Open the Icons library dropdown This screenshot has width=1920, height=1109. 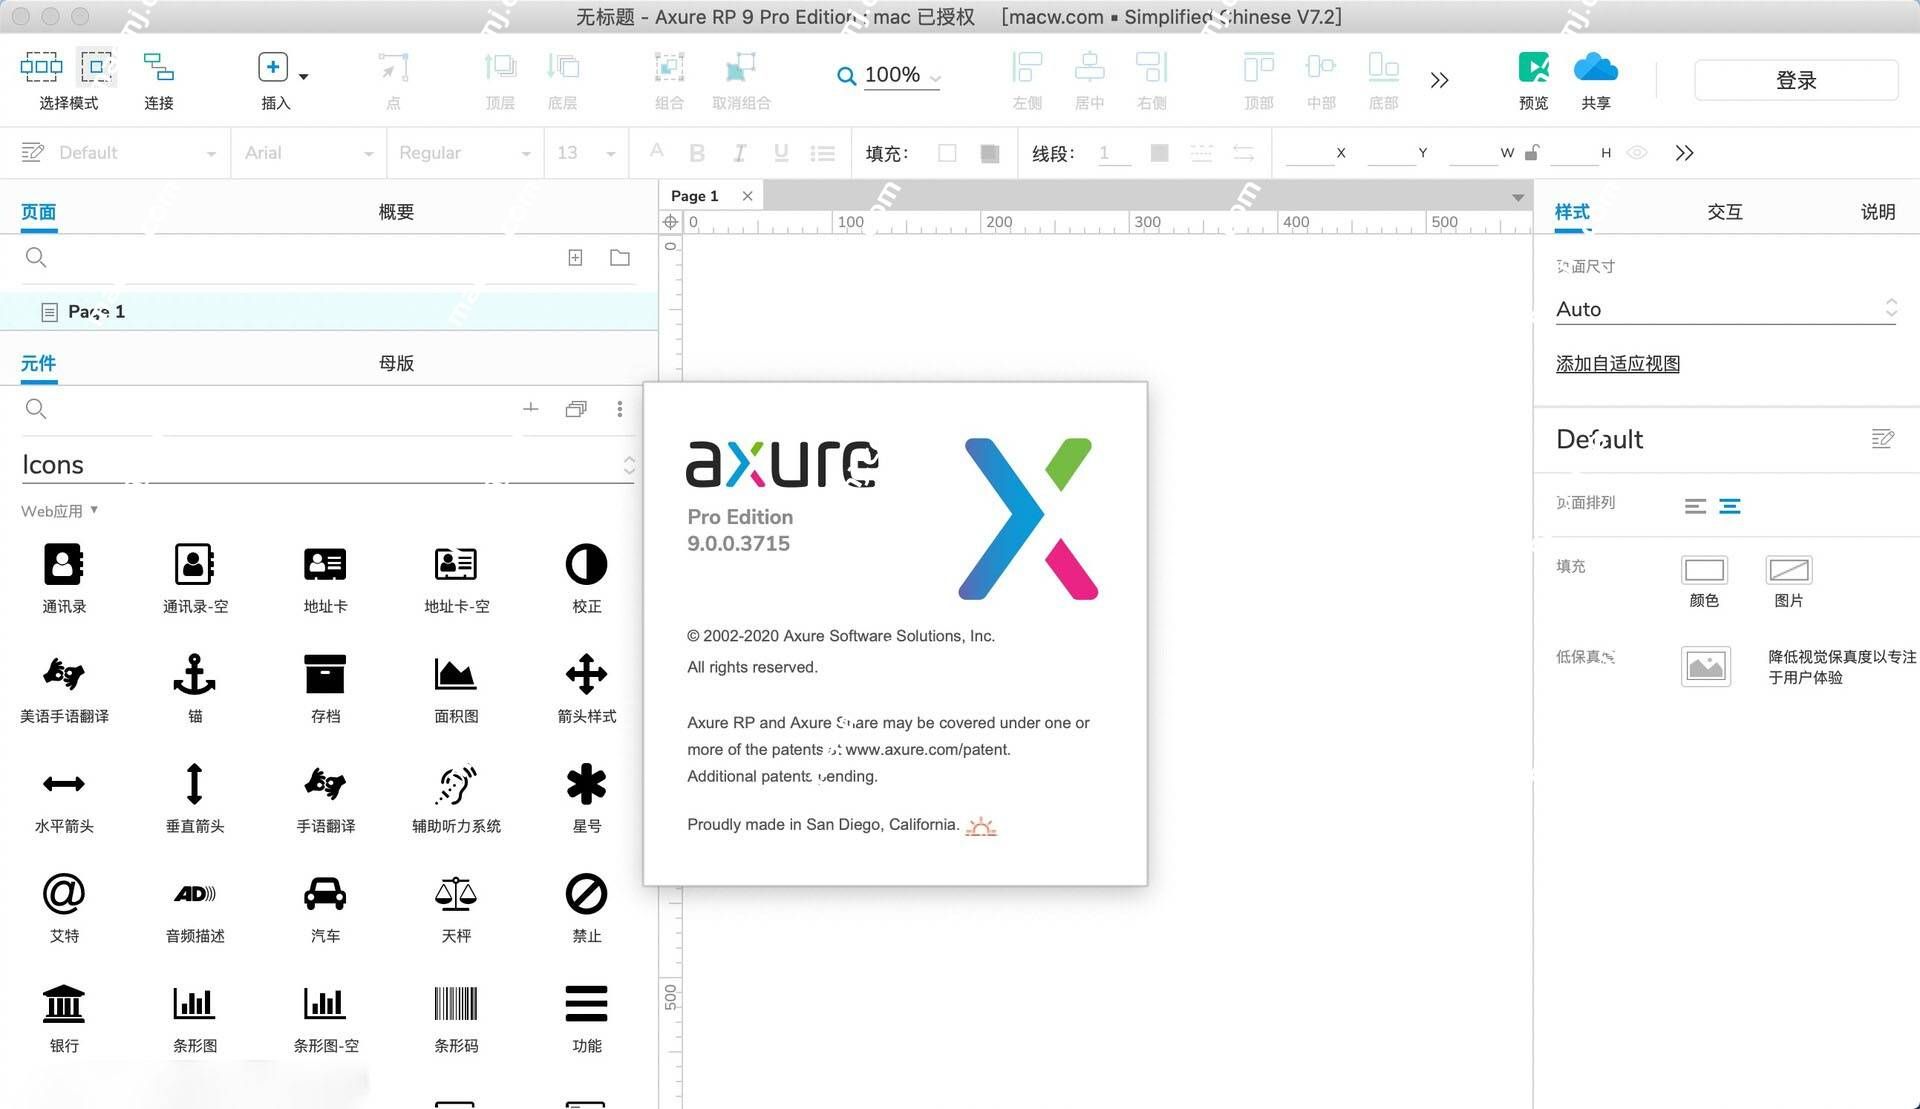328,465
